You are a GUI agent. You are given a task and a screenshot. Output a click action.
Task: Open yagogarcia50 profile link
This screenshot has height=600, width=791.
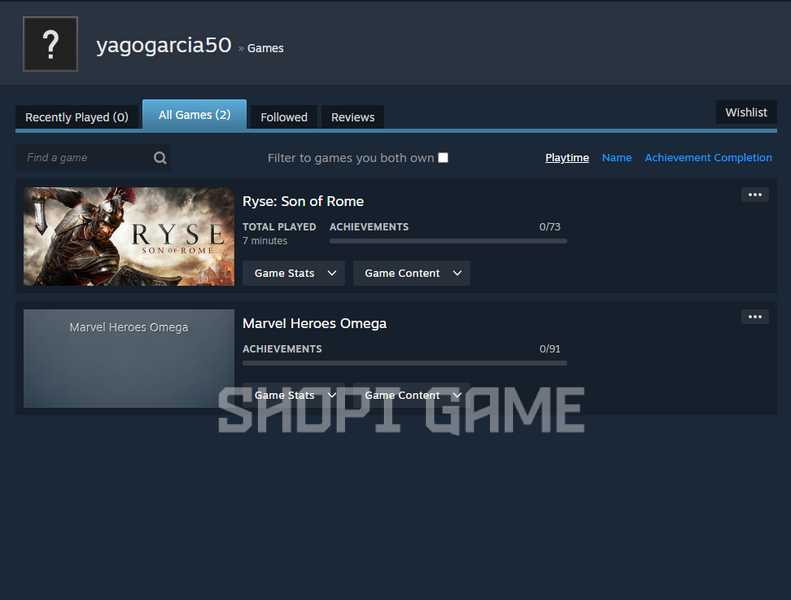point(164,45)
